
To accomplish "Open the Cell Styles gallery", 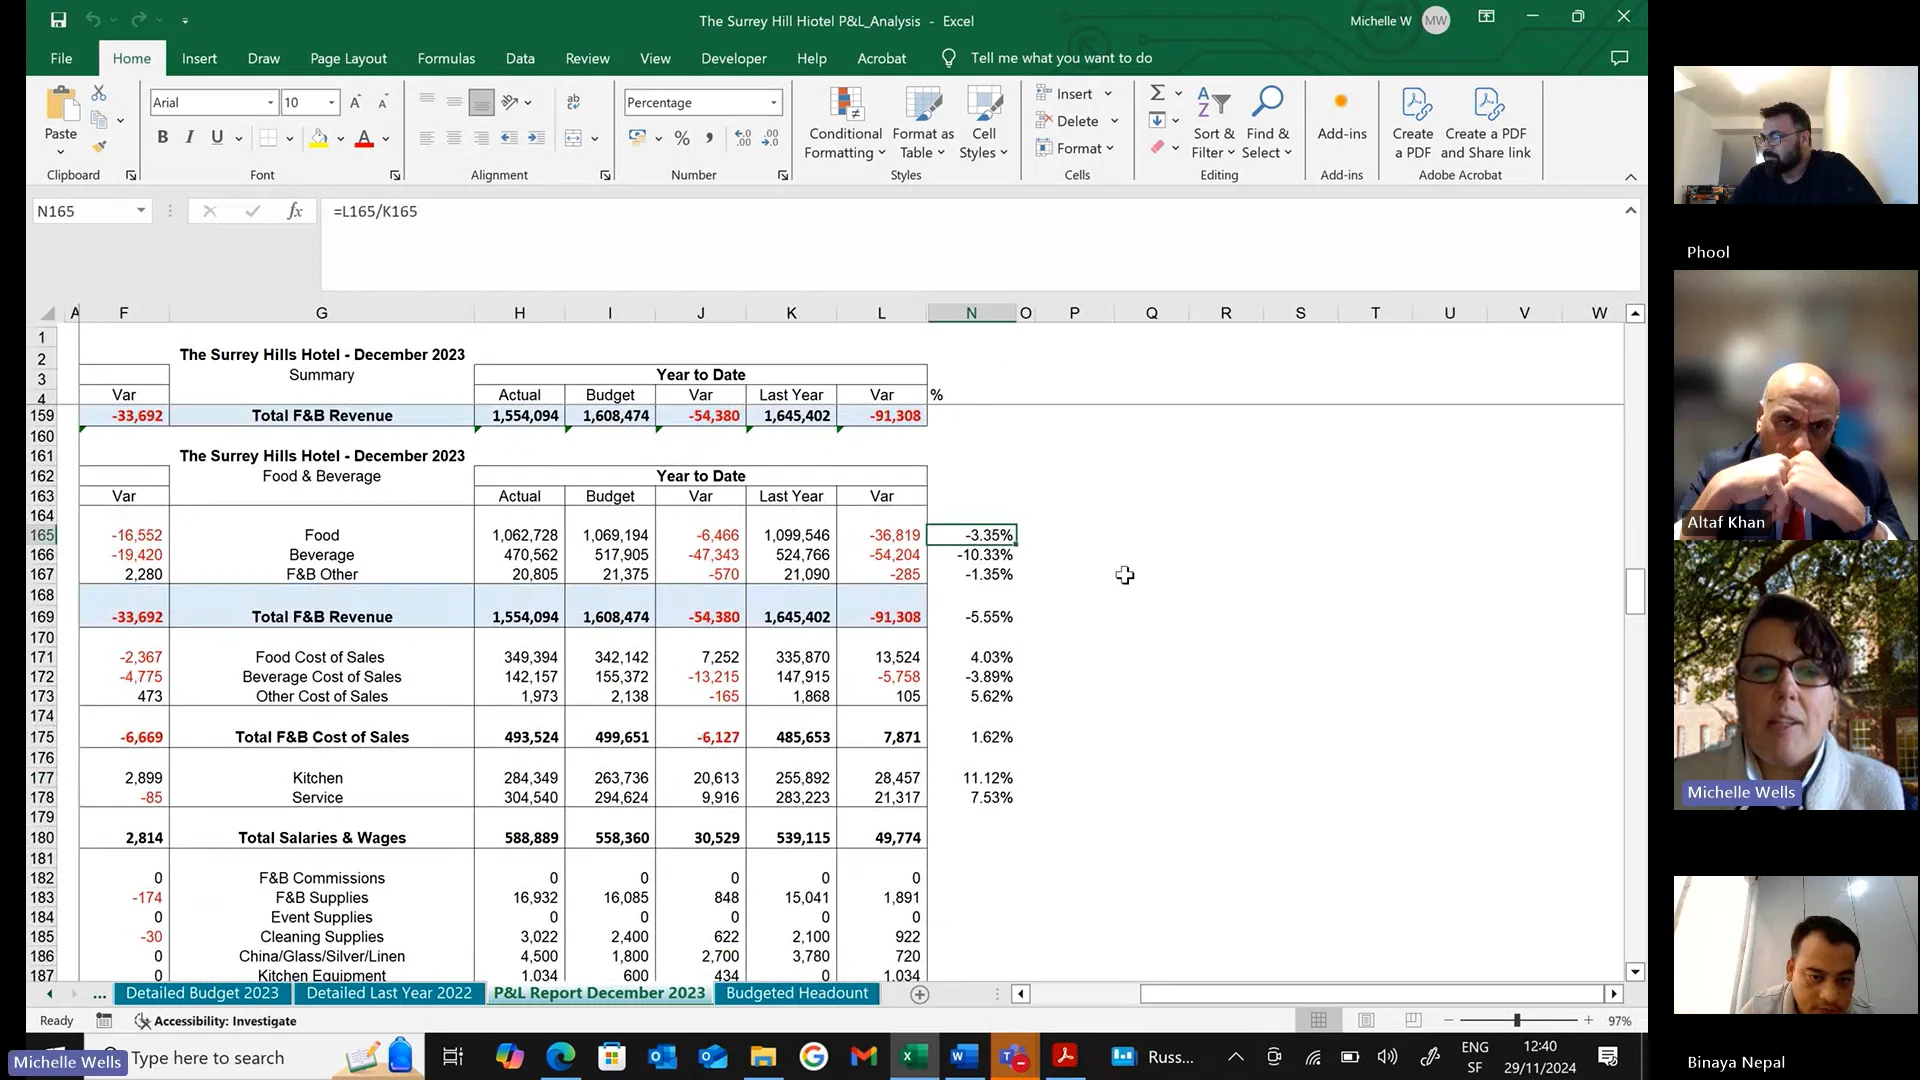I will (984, 123).
